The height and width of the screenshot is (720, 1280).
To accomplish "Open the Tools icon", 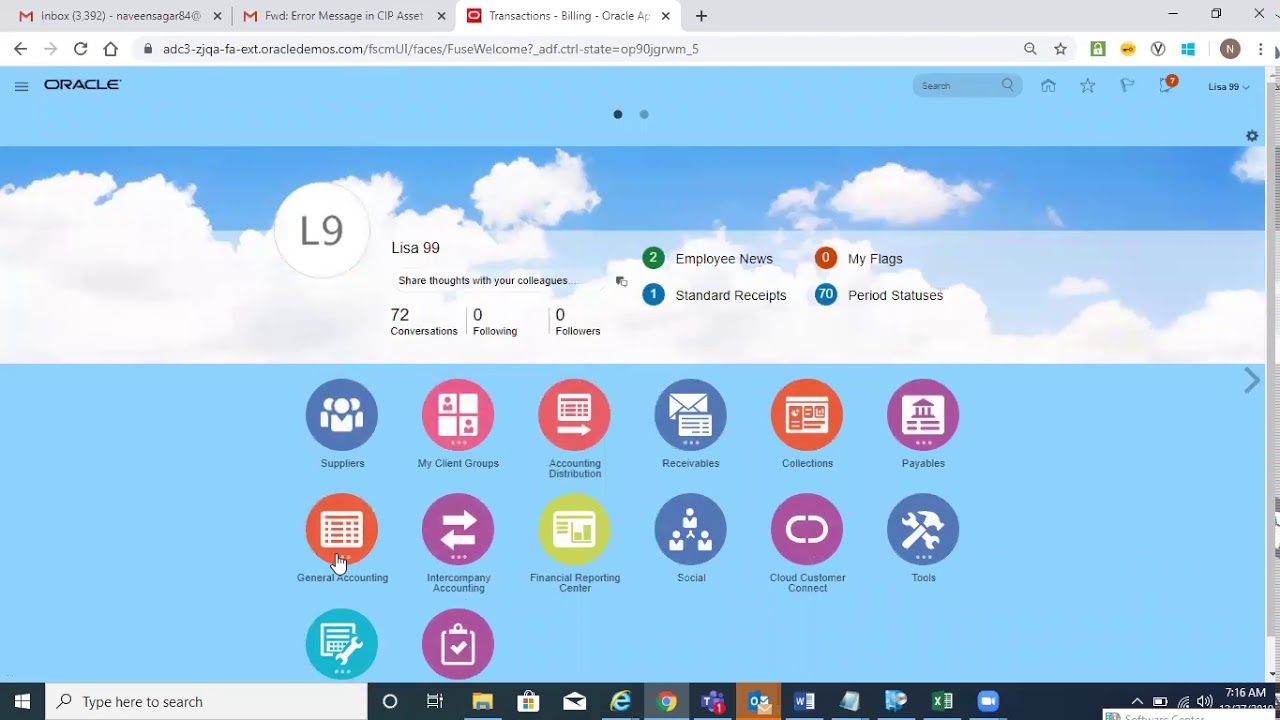I will point(923,529).
